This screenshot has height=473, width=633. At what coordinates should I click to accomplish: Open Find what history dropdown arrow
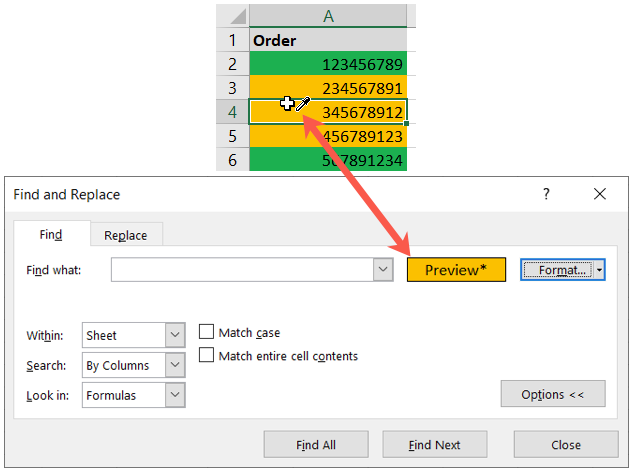(383, 270)
